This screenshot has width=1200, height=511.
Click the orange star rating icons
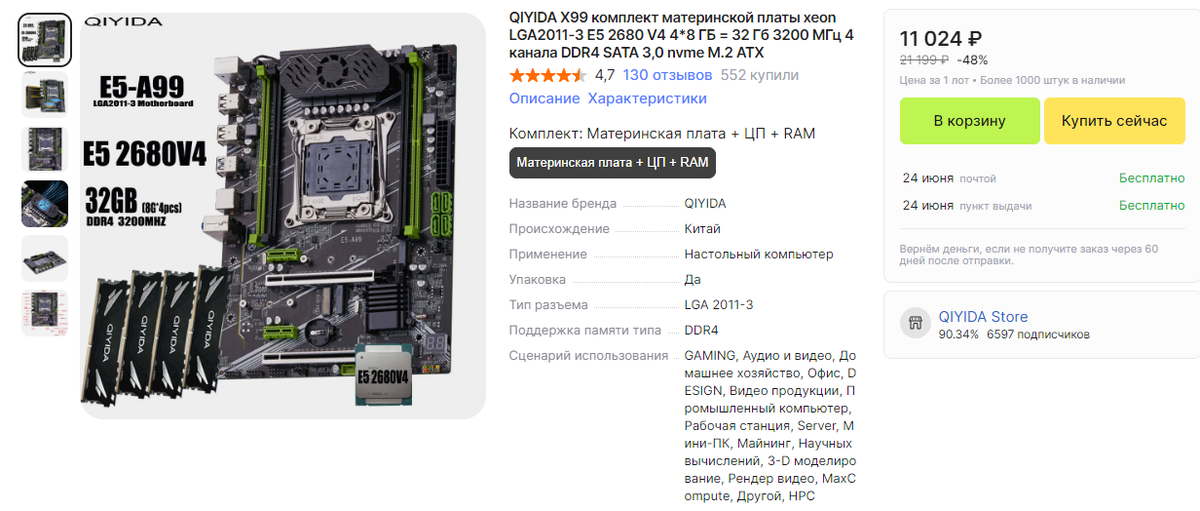[x=547, y=75]
